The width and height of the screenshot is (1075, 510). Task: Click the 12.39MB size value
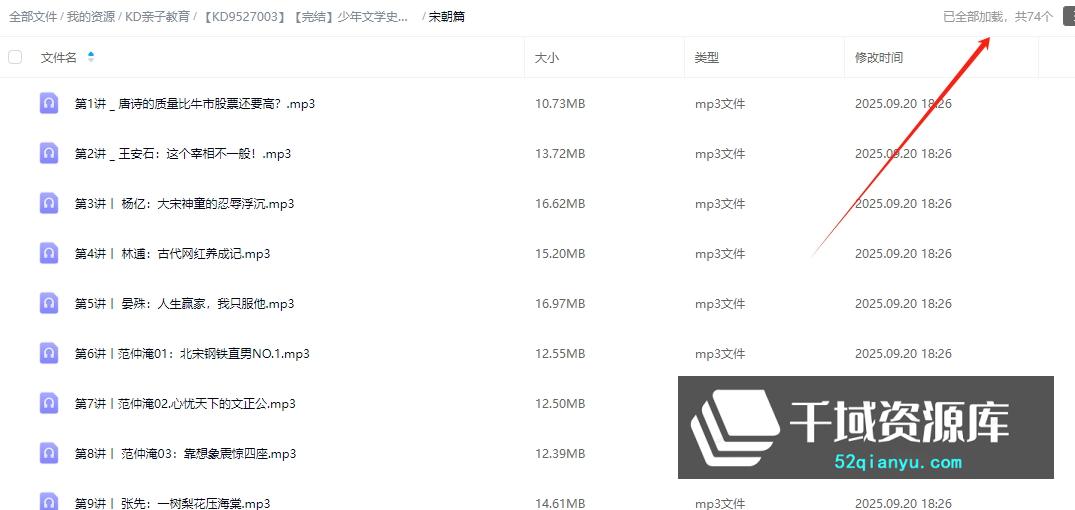560,454
